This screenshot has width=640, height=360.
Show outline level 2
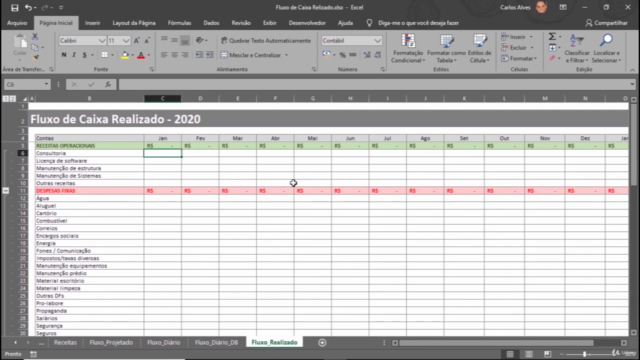[13, 99]
